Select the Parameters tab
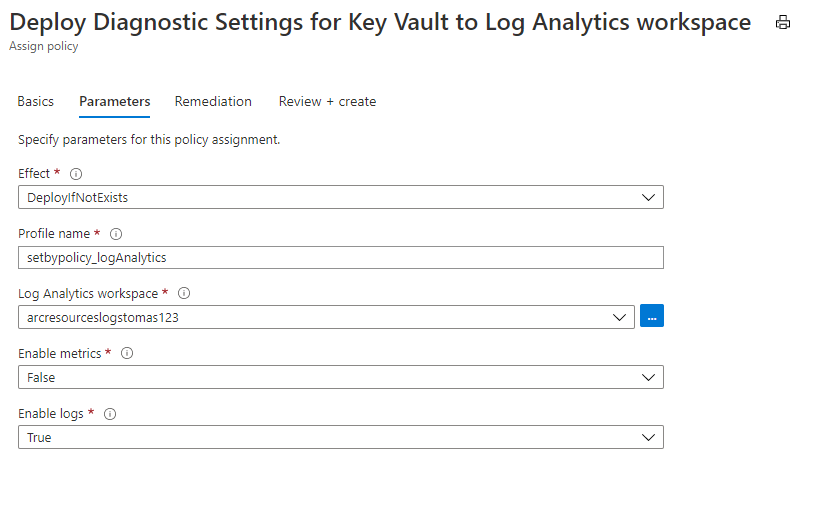This screenshot has width=836, height=509. pos(115,101)
